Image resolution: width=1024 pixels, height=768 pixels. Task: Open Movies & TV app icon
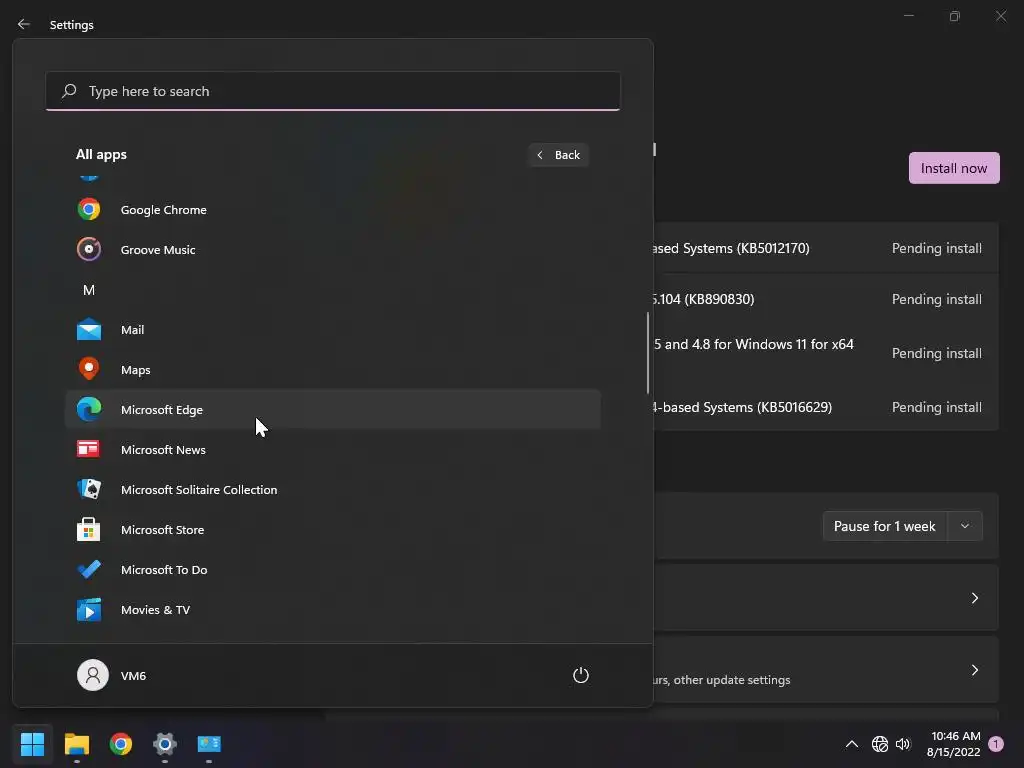[89, 609]
